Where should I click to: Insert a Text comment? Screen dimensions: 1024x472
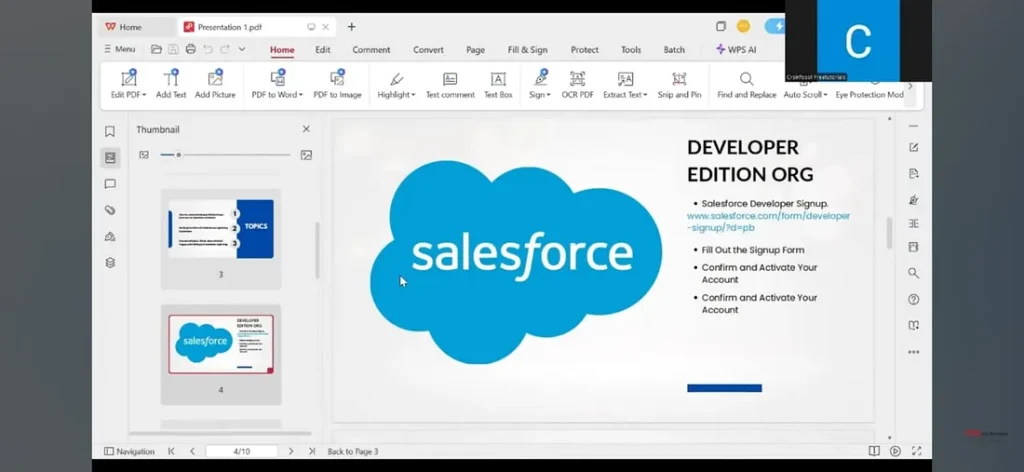(450, 84)
